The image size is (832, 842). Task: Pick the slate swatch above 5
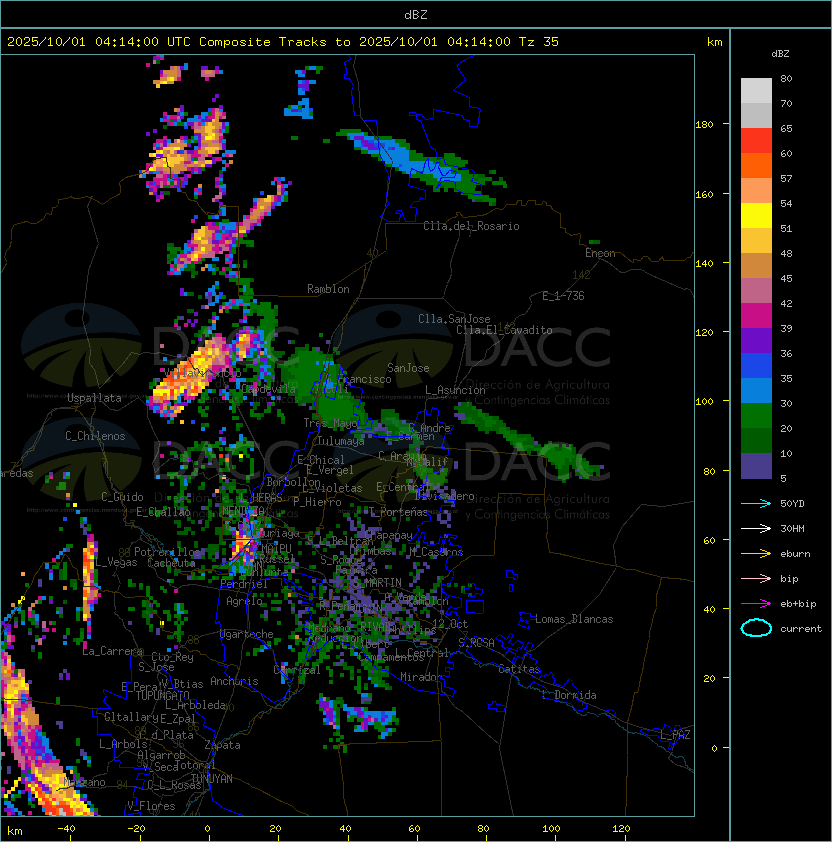(756, 466)
